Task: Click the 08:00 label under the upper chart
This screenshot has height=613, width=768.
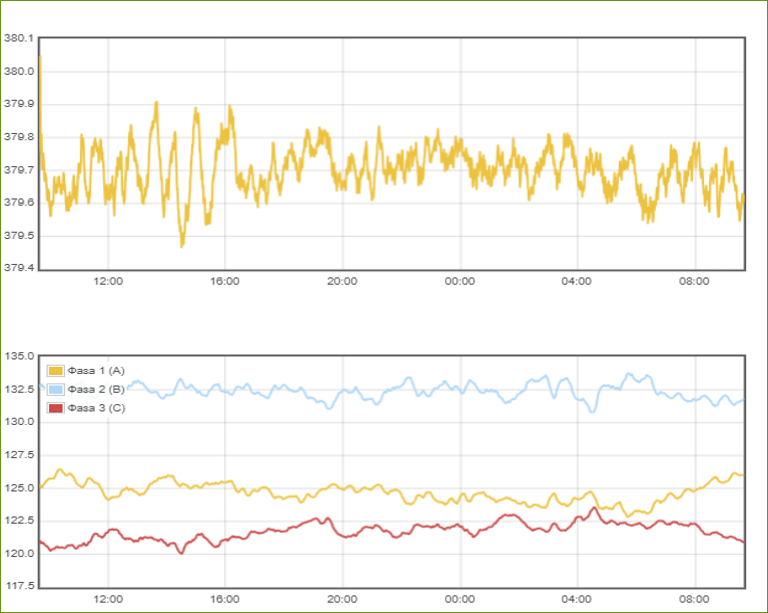Action: pos(694,282)
